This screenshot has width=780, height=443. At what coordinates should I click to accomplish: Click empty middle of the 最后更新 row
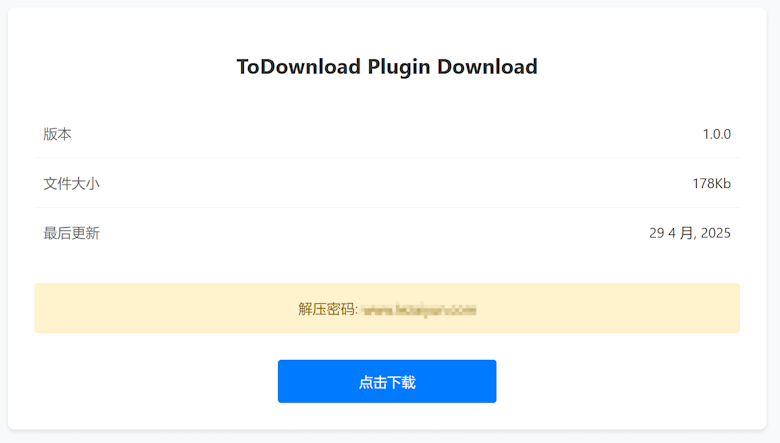[x=387, y=233]
